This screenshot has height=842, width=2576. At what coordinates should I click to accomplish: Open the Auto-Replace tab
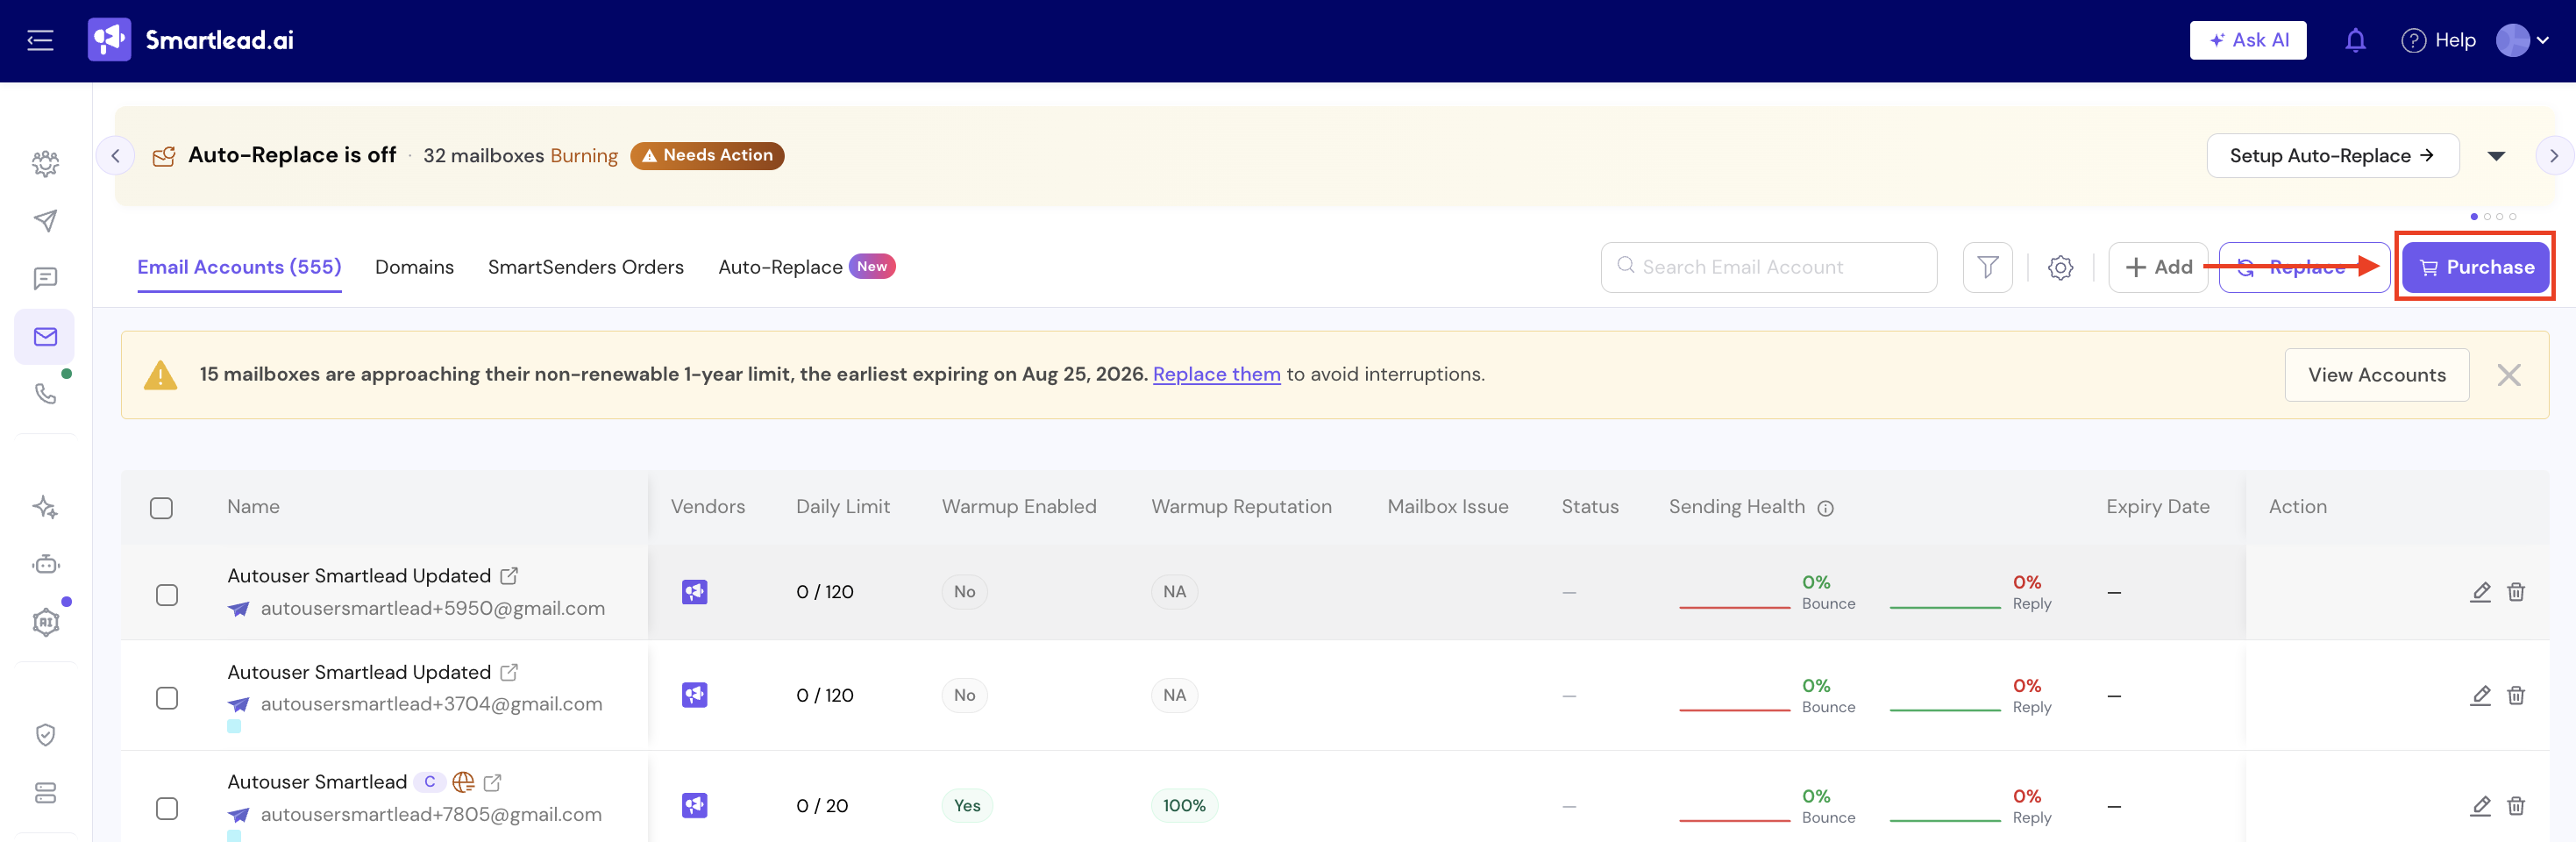pos(806,267)
